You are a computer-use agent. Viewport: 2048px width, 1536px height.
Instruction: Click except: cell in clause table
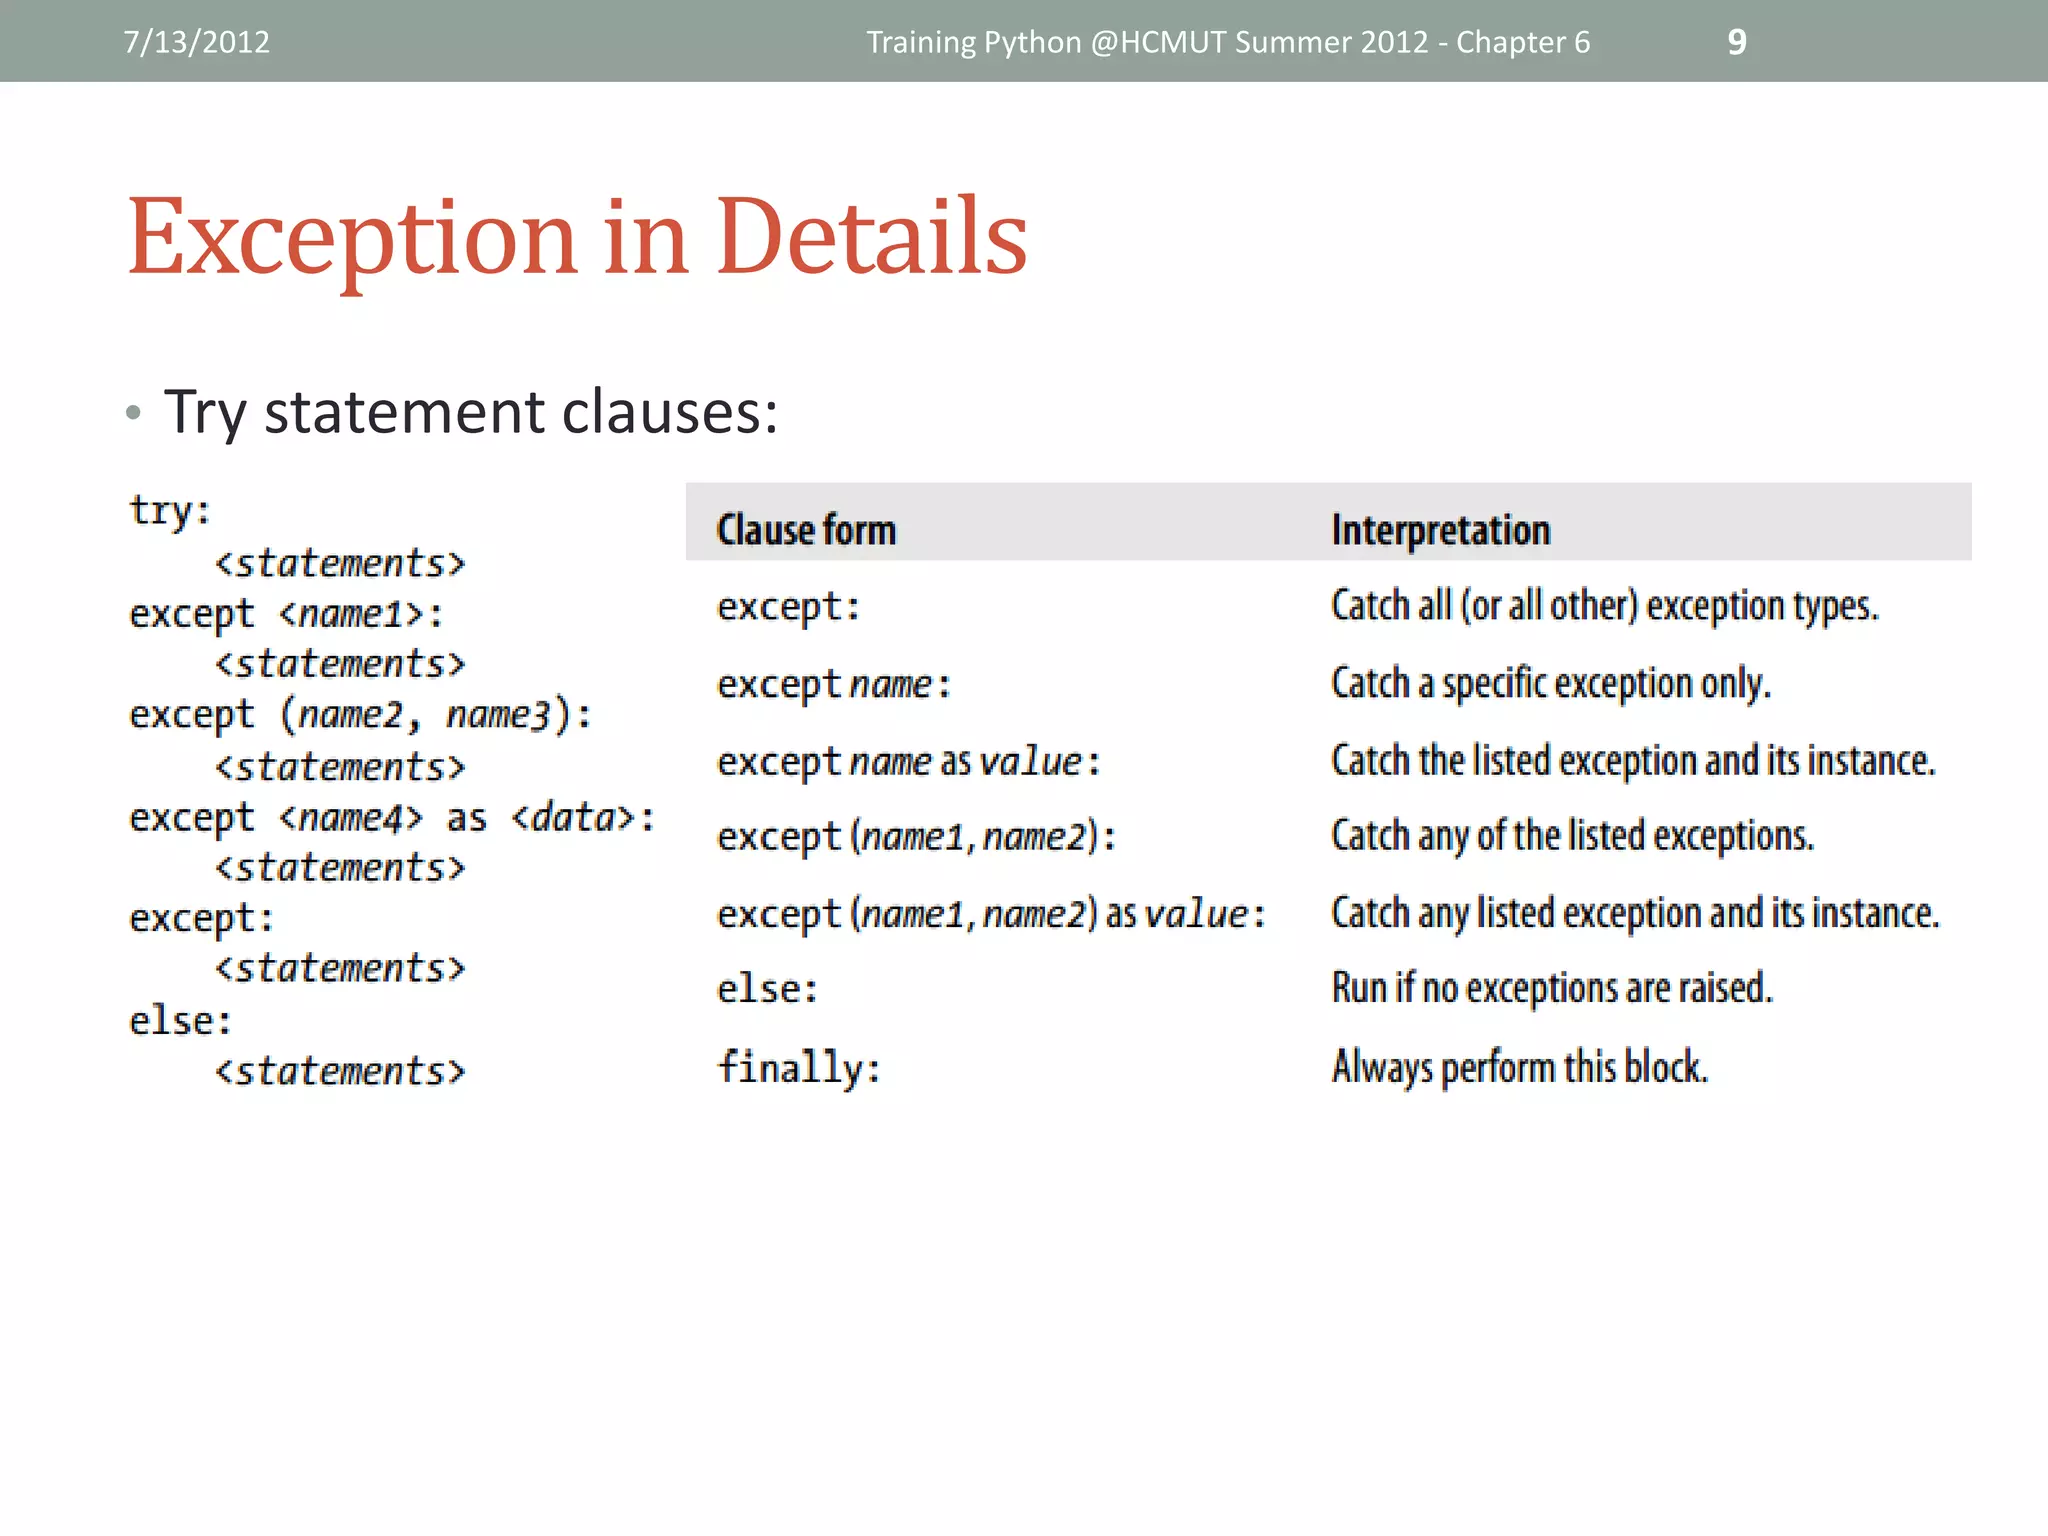[789, 607]
